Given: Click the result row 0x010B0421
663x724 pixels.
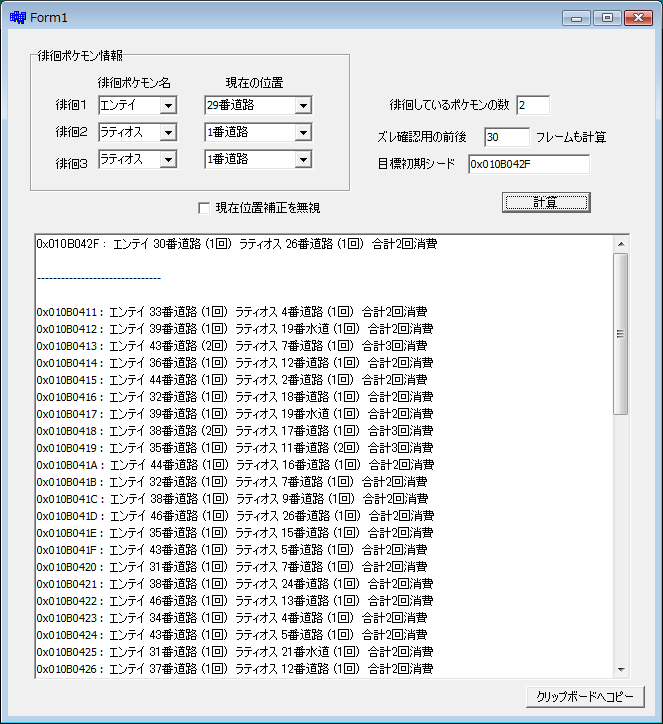Looking at the screenshot, I should [235, 584].
